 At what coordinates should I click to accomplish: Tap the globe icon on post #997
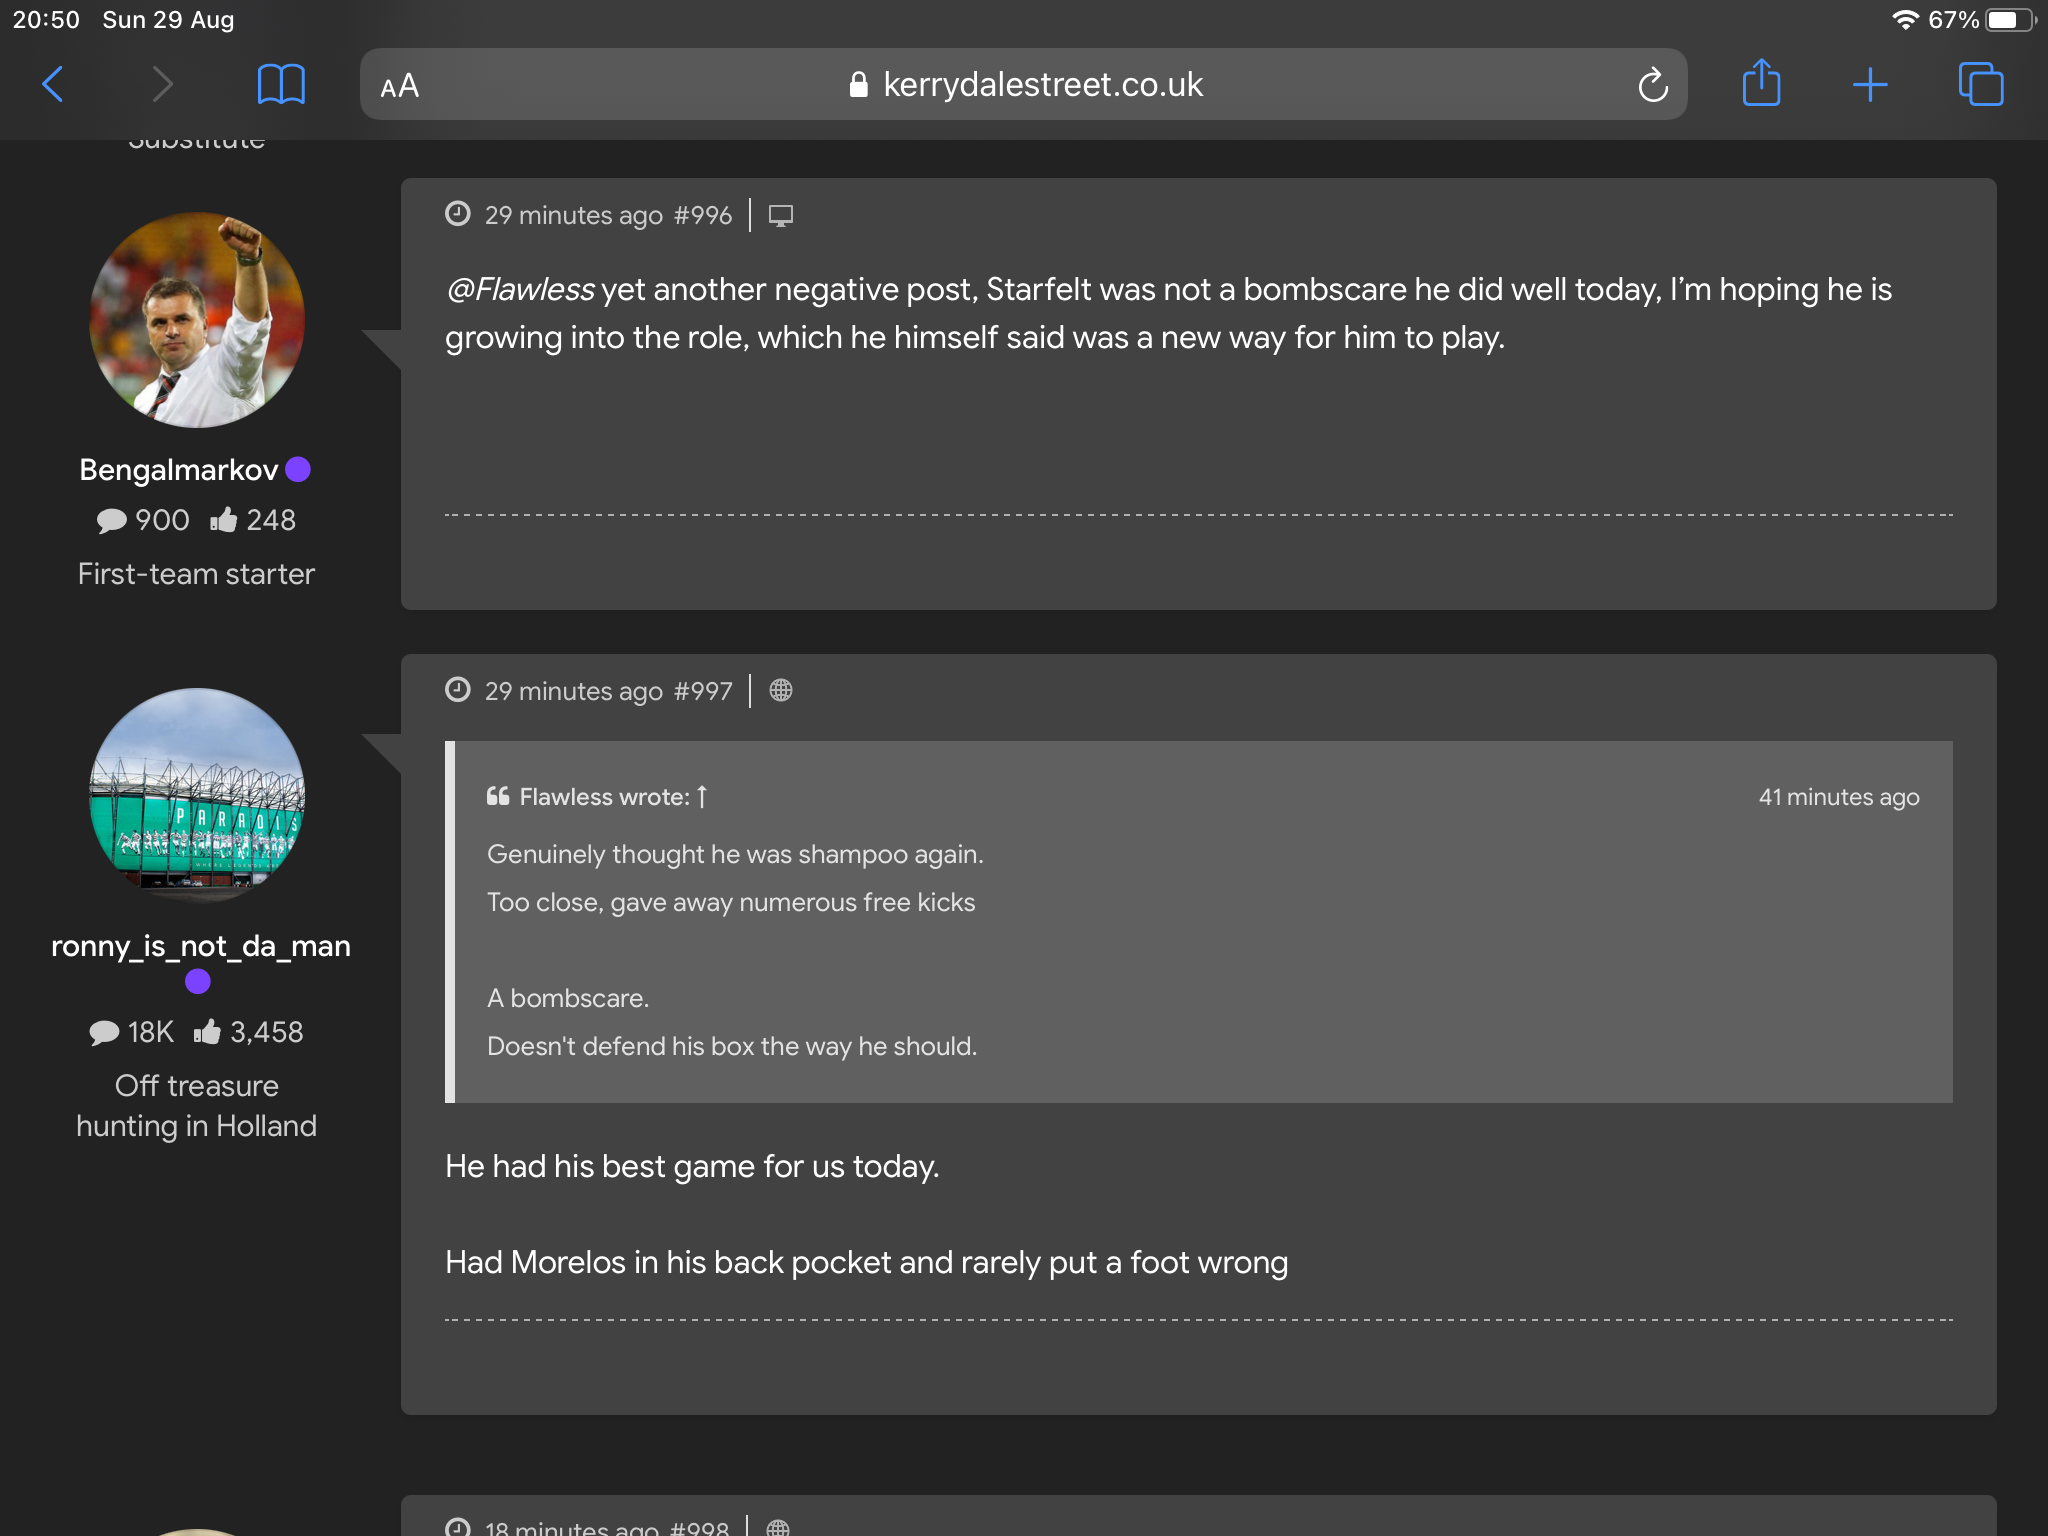point(781,690)
